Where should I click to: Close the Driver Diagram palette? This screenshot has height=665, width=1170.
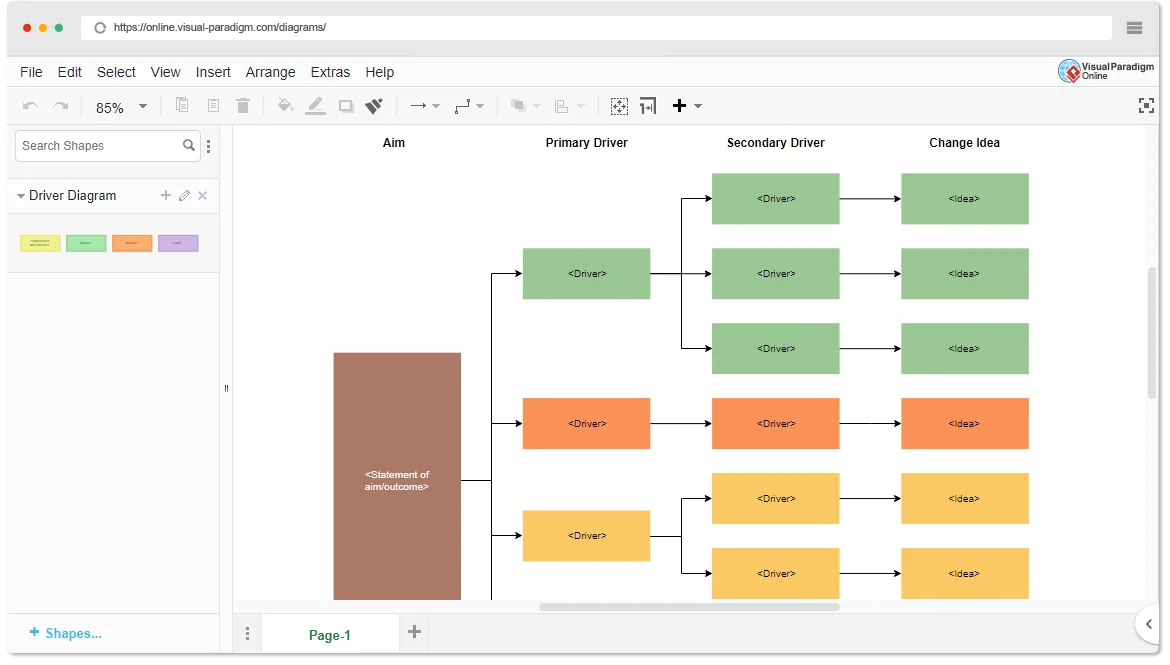[202, 196]
